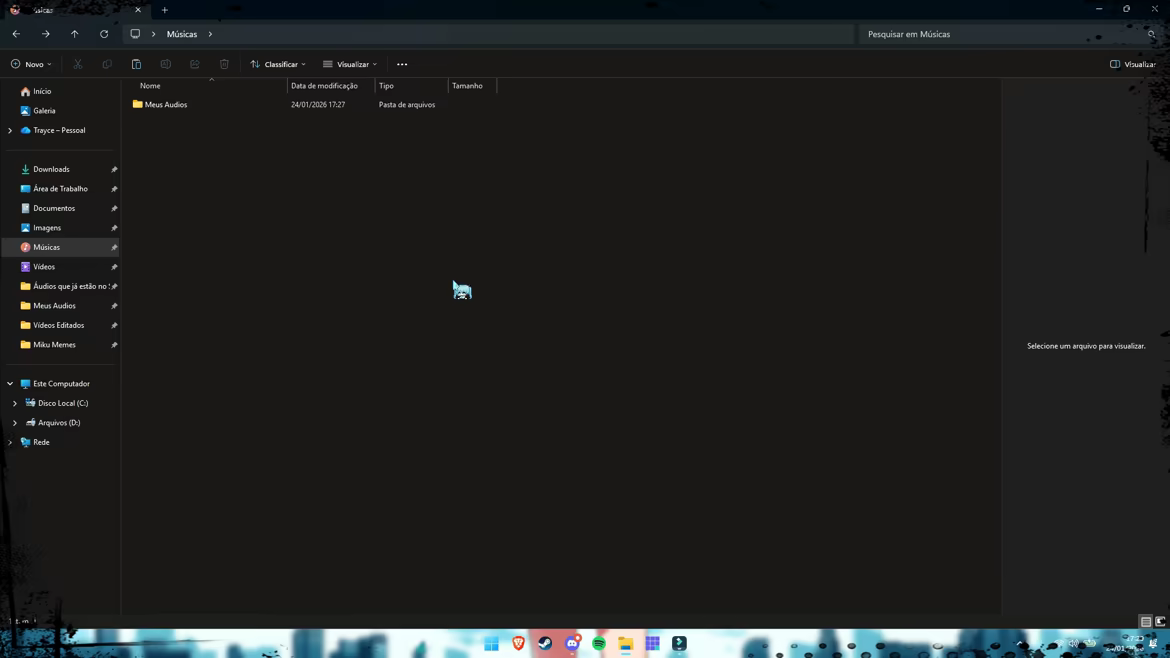Go forward with the forward arrow
This screenshot has width=1170, height=658.
click(46, 34)
